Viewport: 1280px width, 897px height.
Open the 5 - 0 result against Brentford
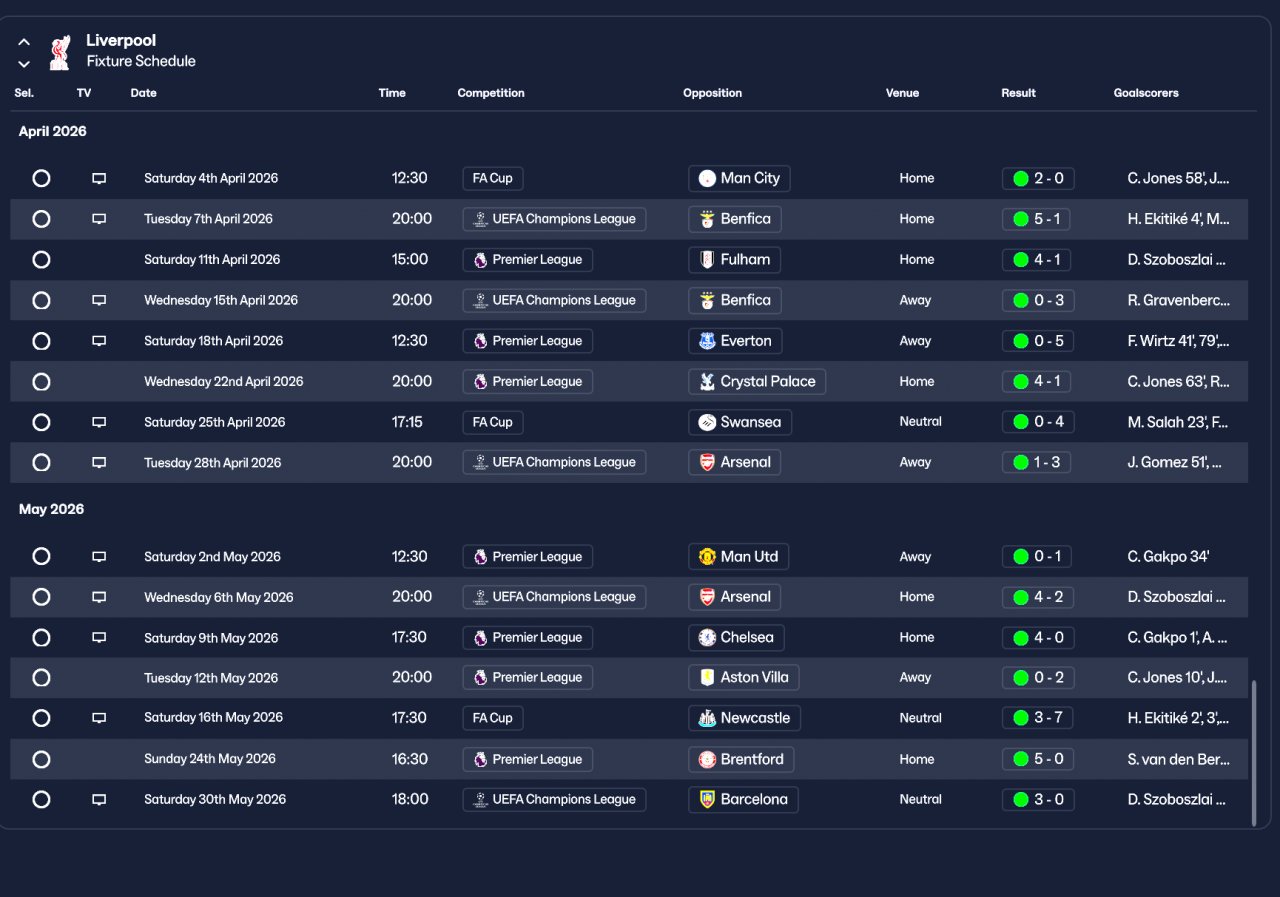(x=1038, y=759)
